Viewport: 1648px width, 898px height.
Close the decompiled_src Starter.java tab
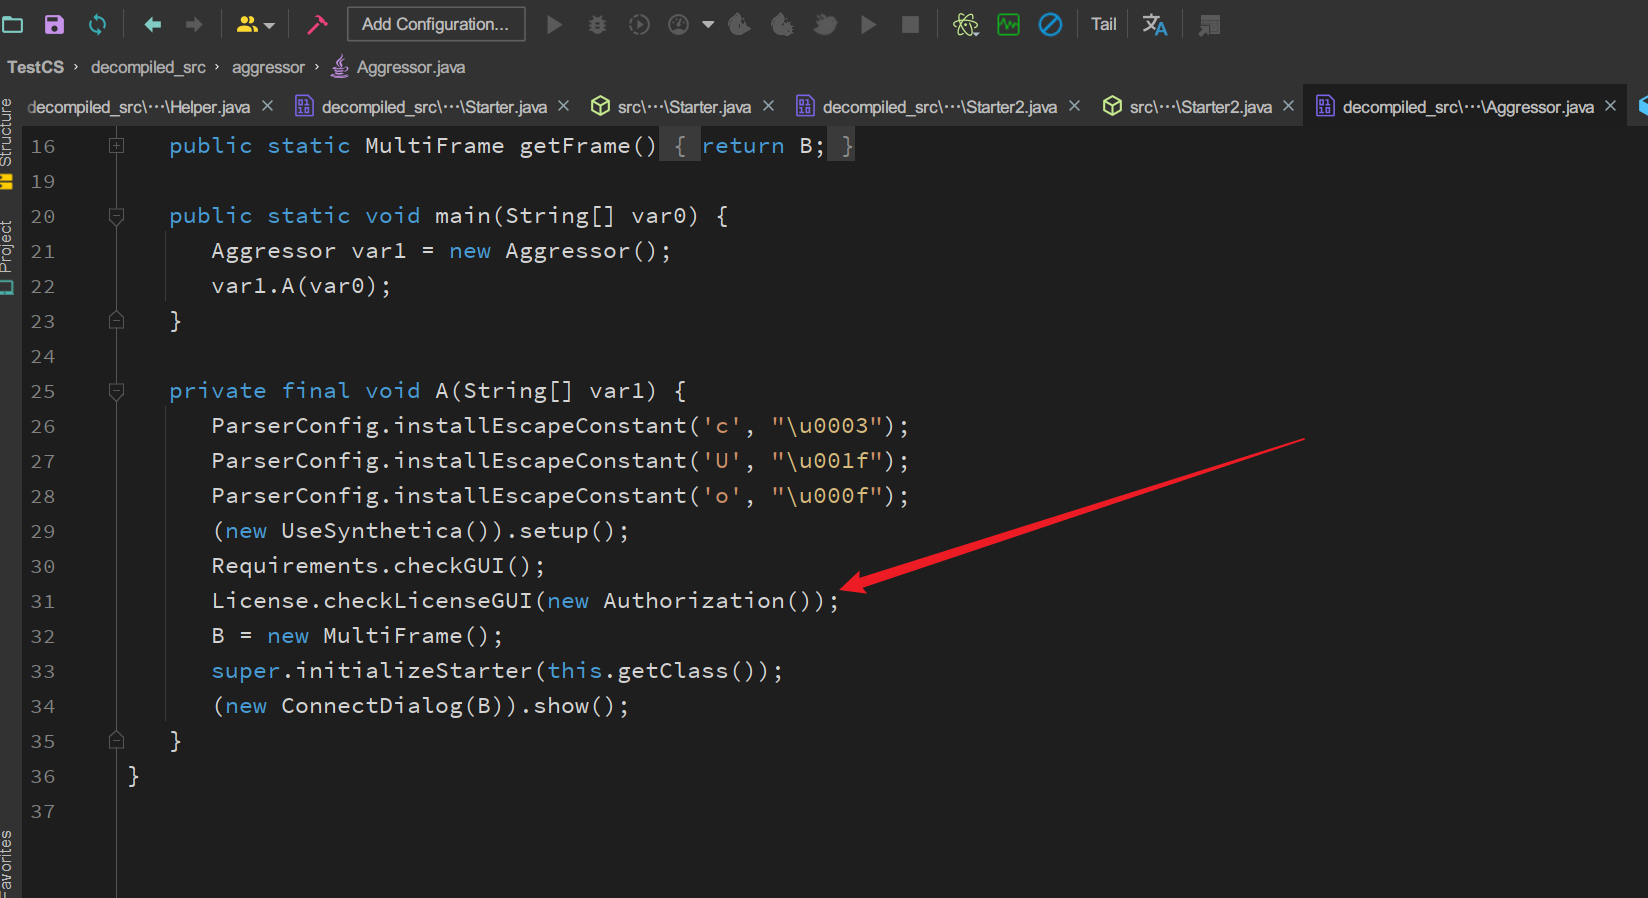[x=563, y=106]
